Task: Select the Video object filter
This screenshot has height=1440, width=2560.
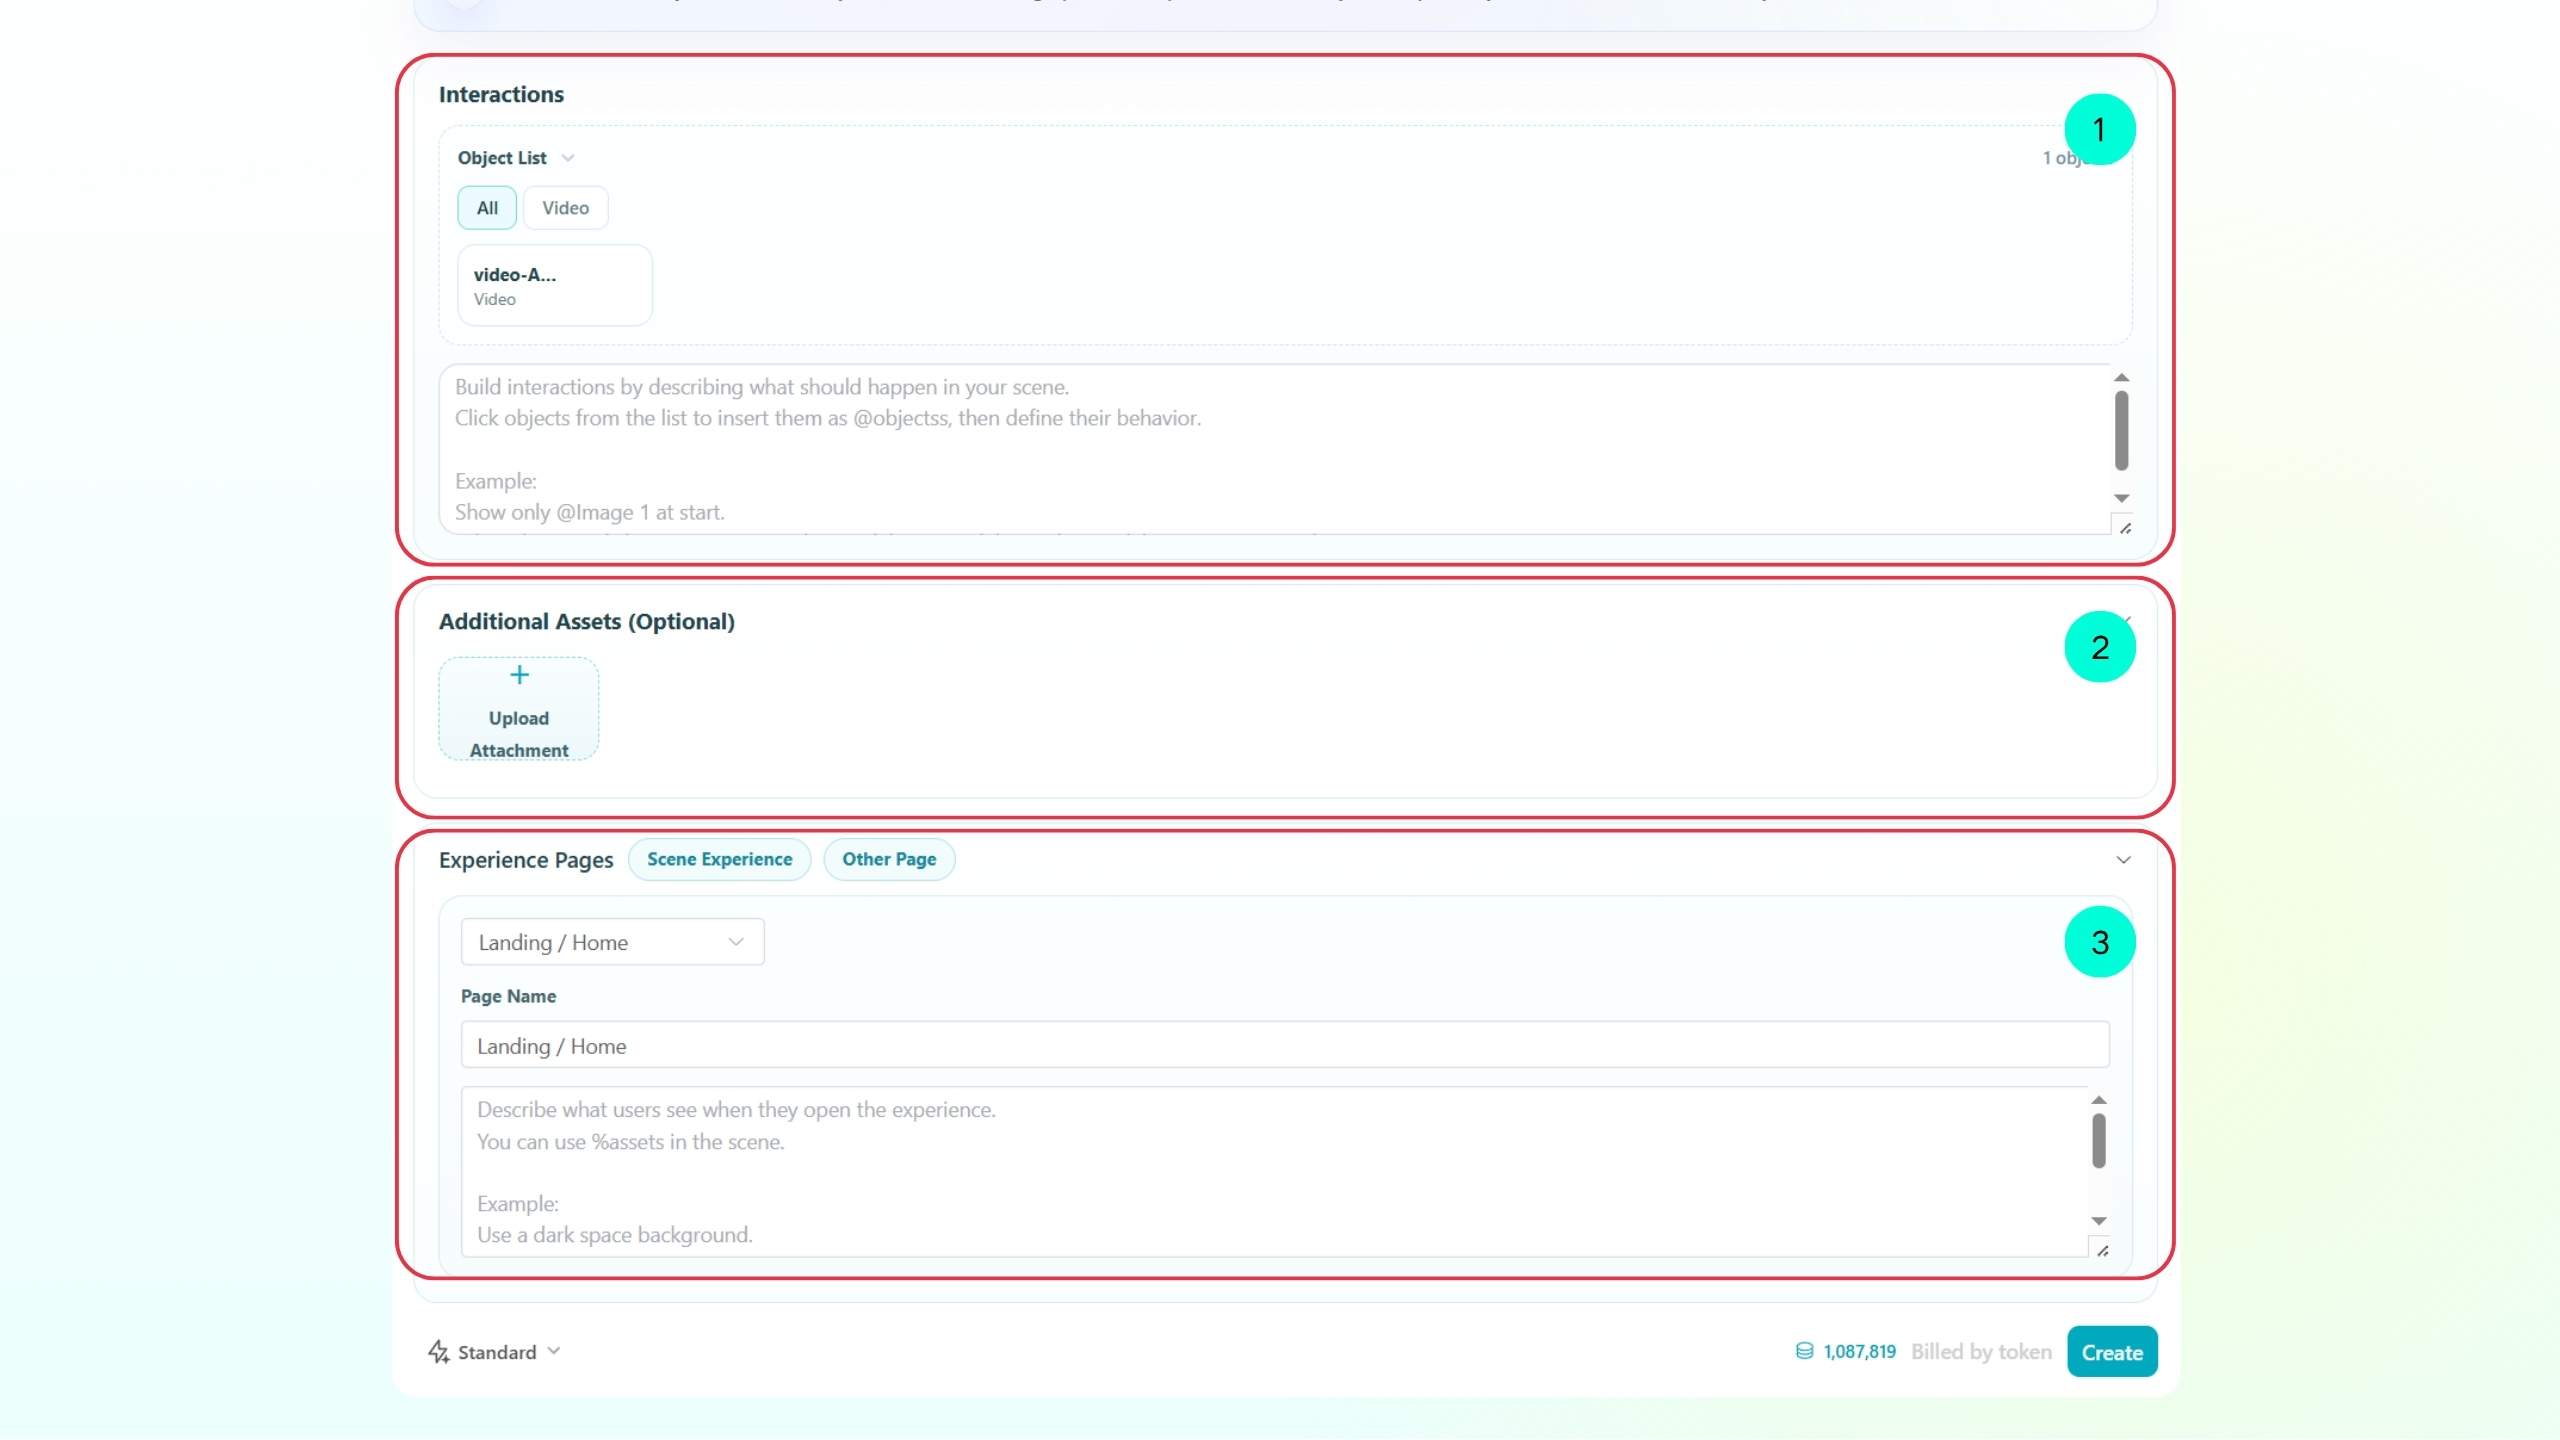Action: (x=565, y=208)
